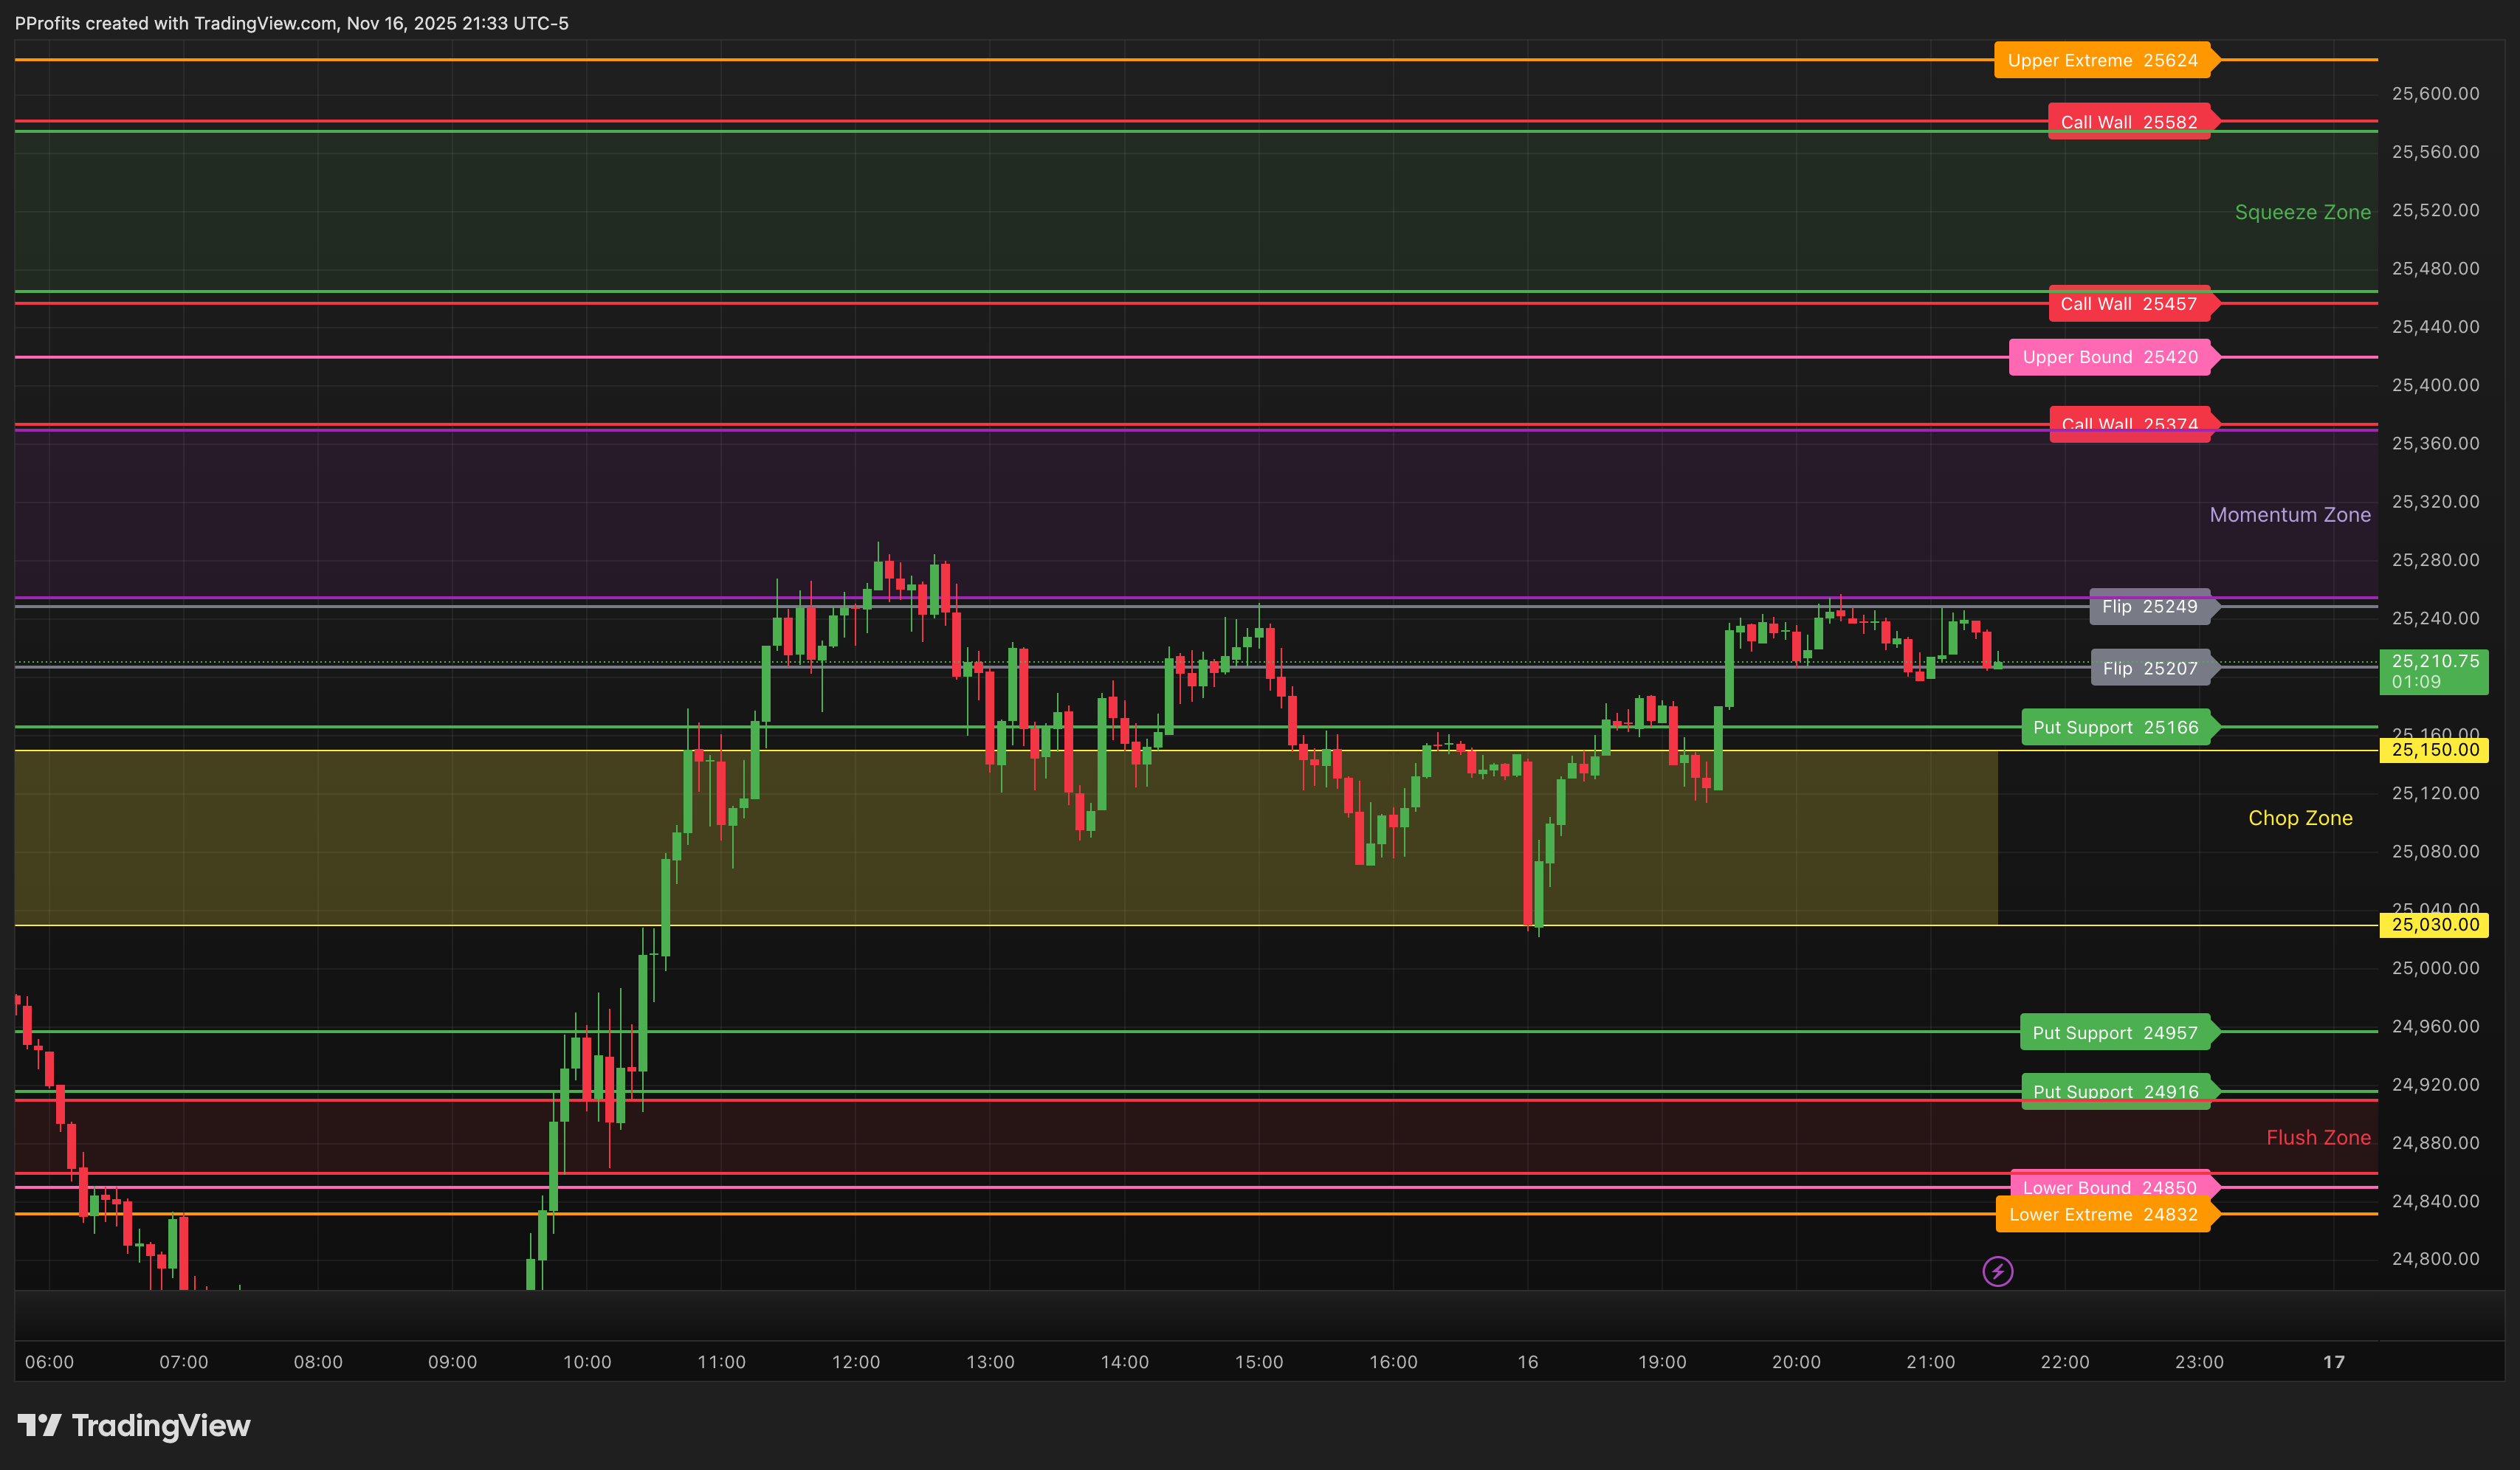The height and width of the screenshot is (1470, 2520).
Task: Expand the yellow 25,030.00 price level marker
Action: 2434,924
